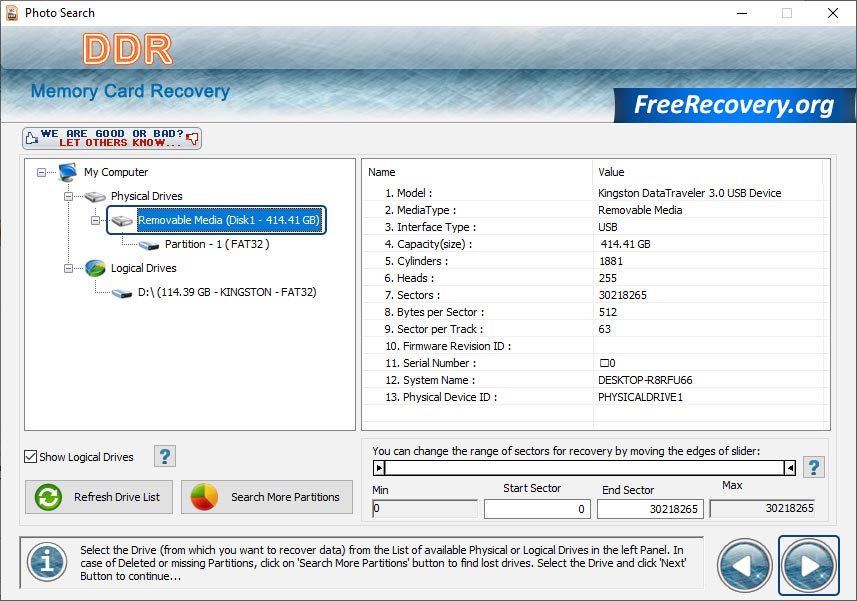Click the Partition - 1 drive icon

point(149,245)
